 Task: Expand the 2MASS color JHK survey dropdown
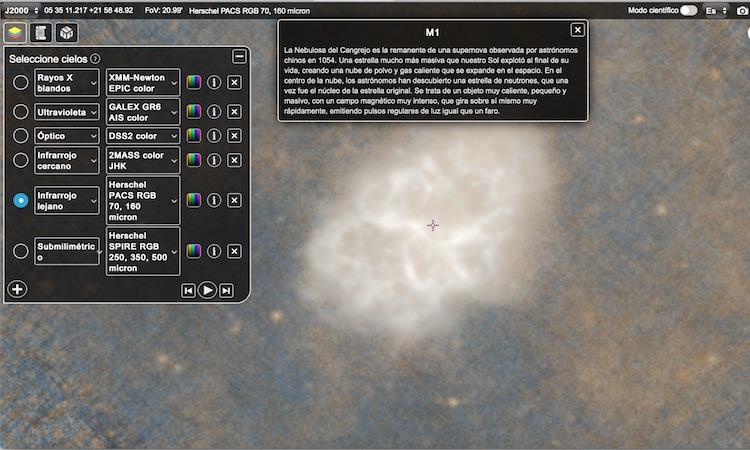click(143, 160)
